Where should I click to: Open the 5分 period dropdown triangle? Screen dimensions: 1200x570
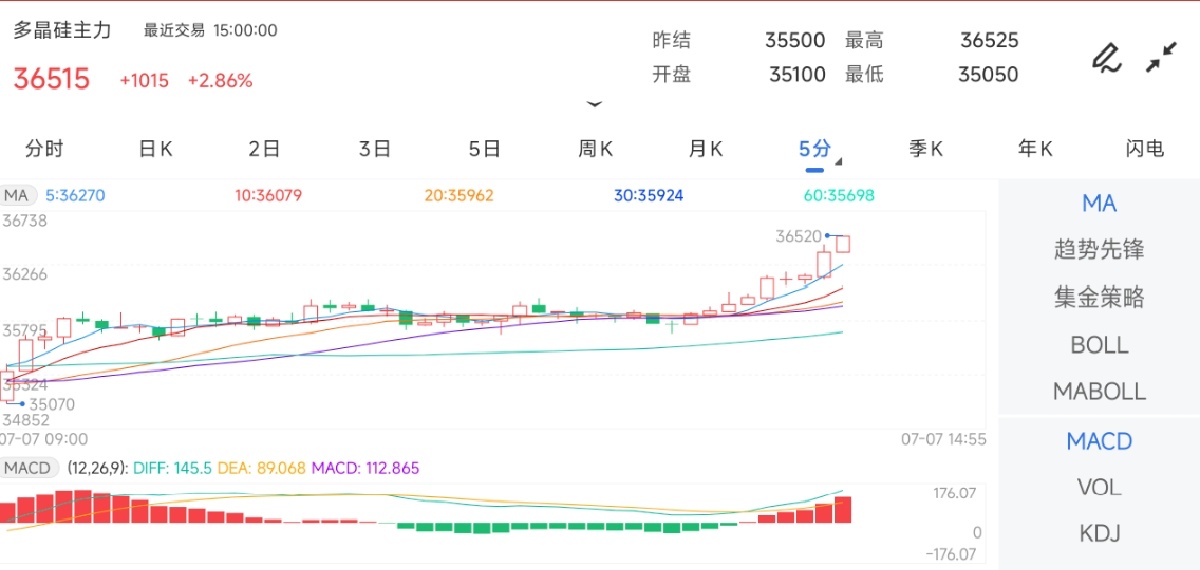point(839,161)
